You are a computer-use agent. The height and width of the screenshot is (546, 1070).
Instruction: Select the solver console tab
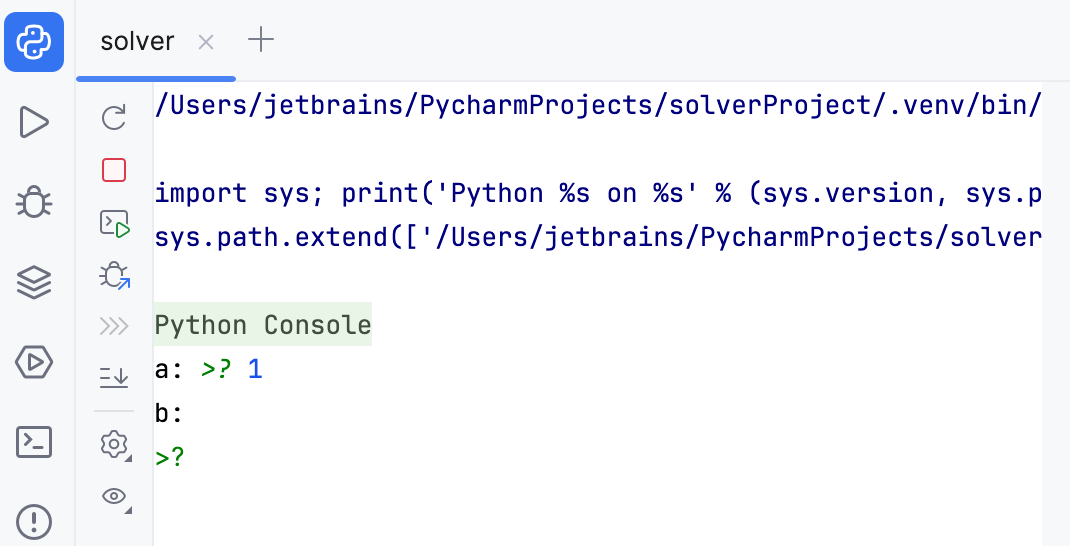[x=138, y=42]
